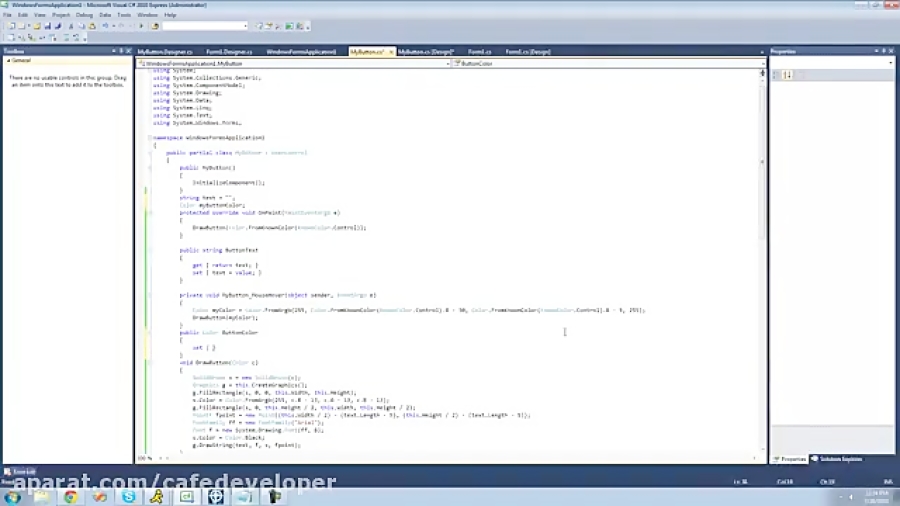Viewport: 900px width, 506px height.
Task: Open the Window menu
Action: click(147, 15)
